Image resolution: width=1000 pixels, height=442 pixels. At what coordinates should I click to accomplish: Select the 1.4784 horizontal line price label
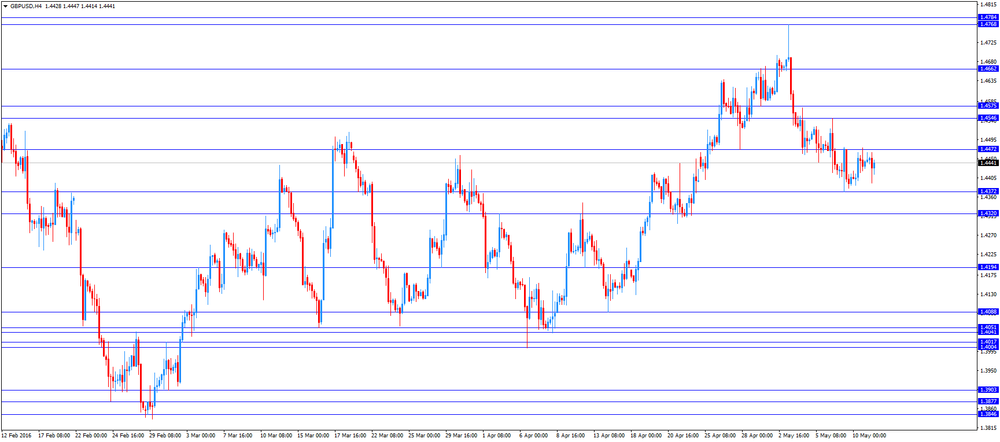[987, 17]
